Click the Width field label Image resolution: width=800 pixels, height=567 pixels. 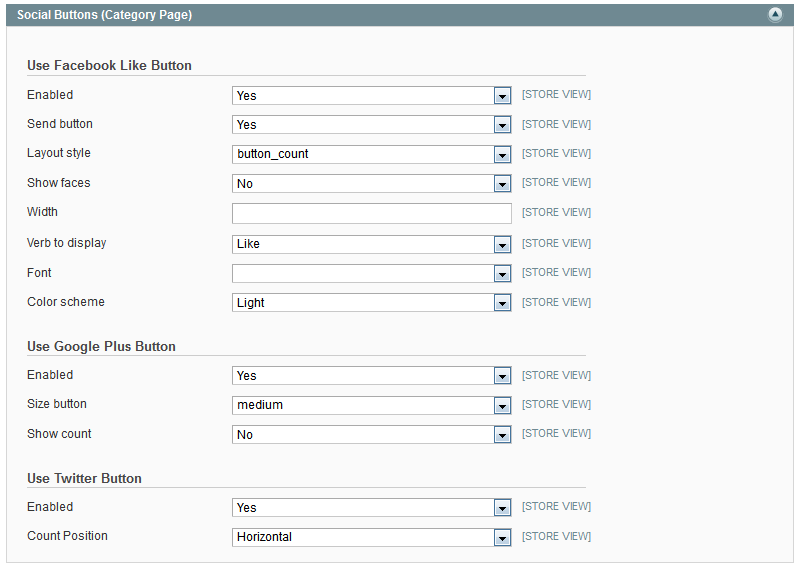[43, 212]
